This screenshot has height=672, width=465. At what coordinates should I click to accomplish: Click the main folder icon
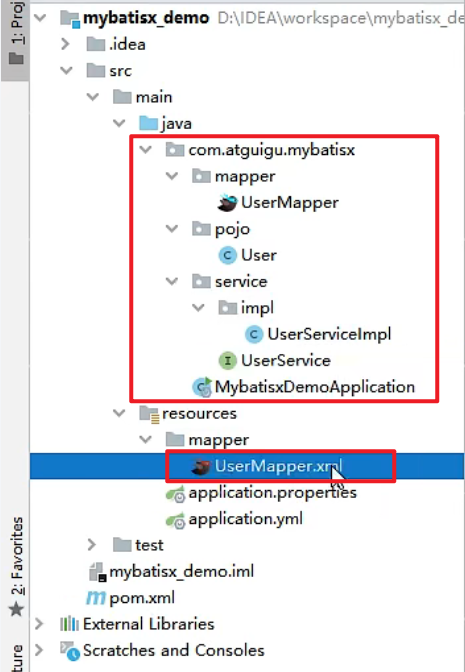(122, 97)
